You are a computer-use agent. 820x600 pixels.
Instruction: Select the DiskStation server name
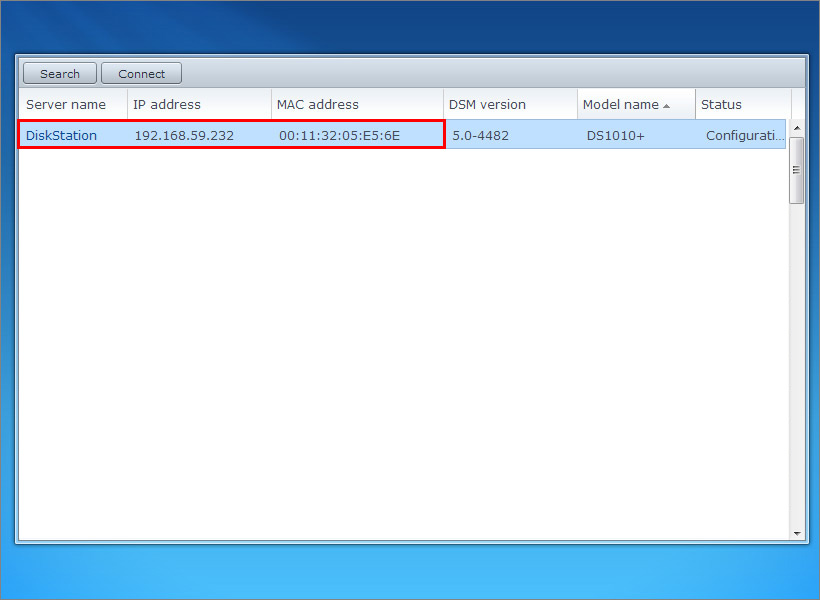61,135
